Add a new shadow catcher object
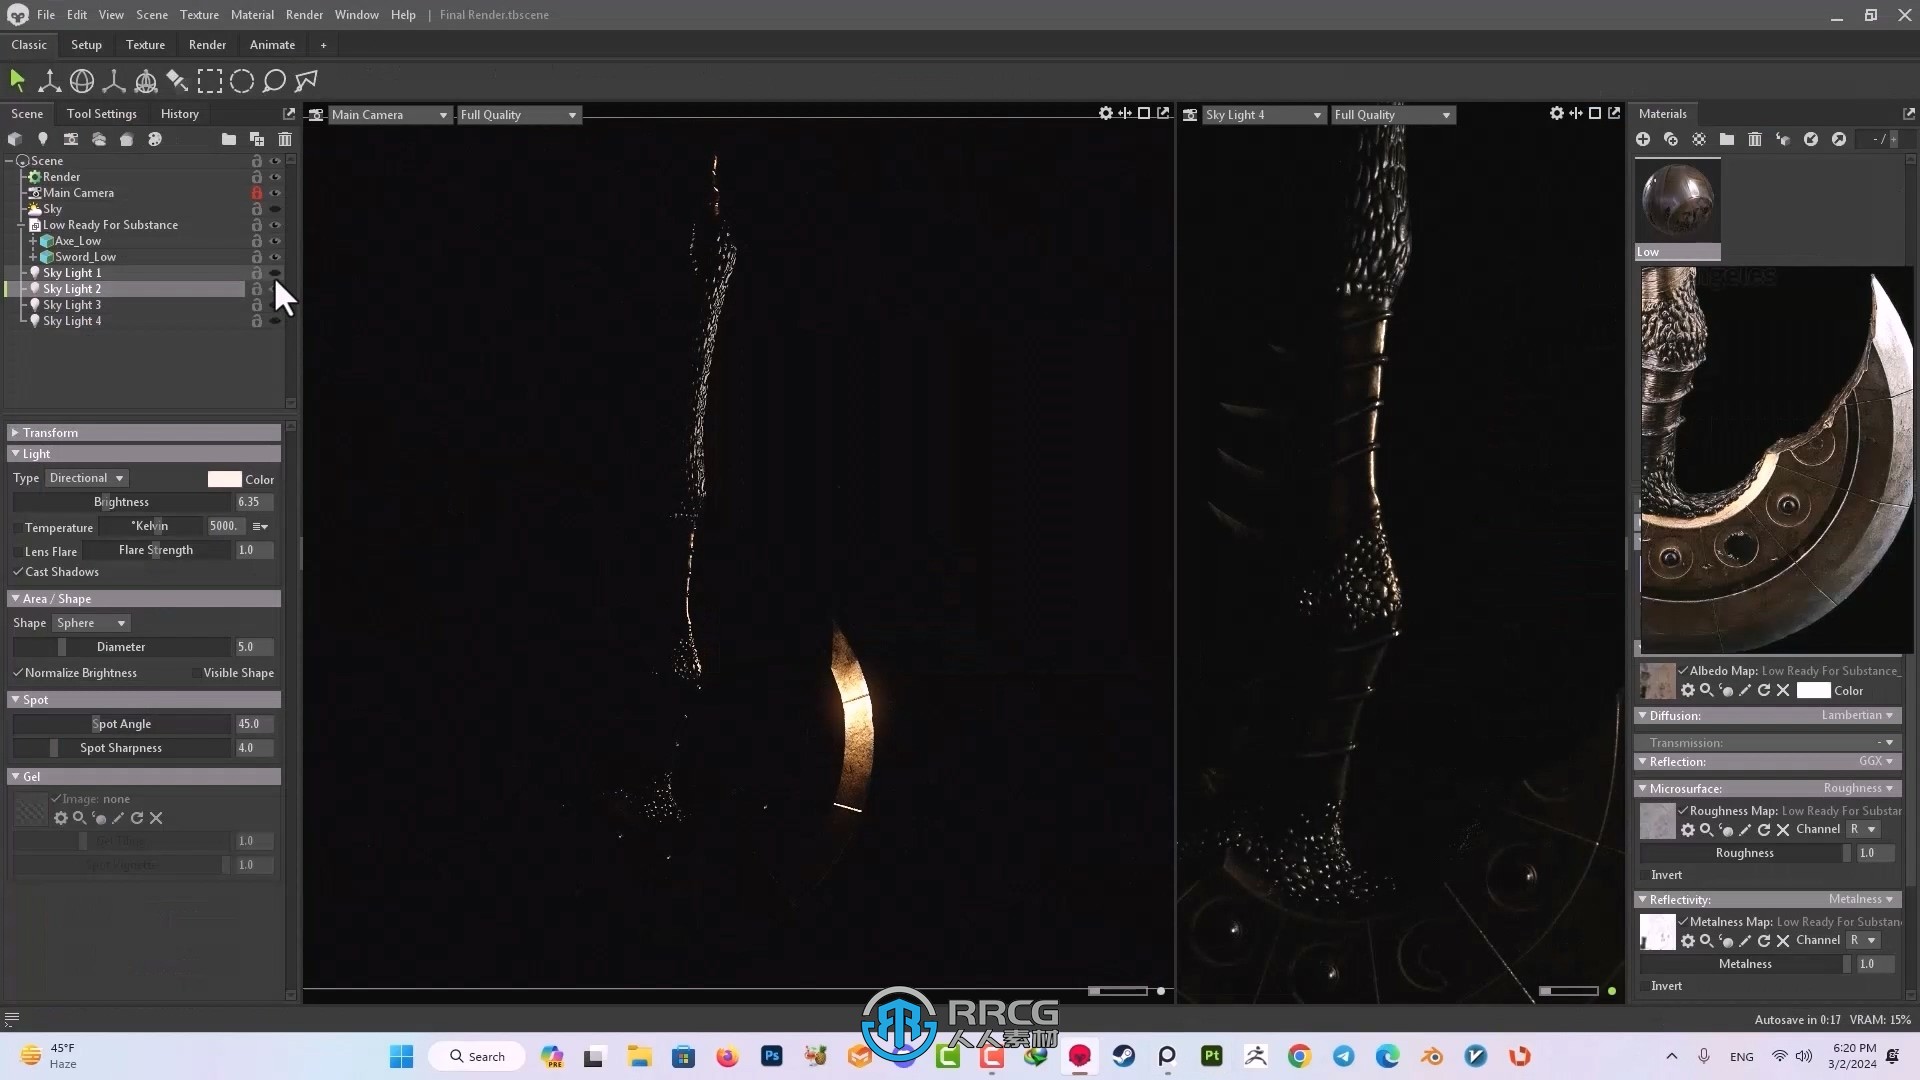 pyautogui.click(x=127, y=139)
